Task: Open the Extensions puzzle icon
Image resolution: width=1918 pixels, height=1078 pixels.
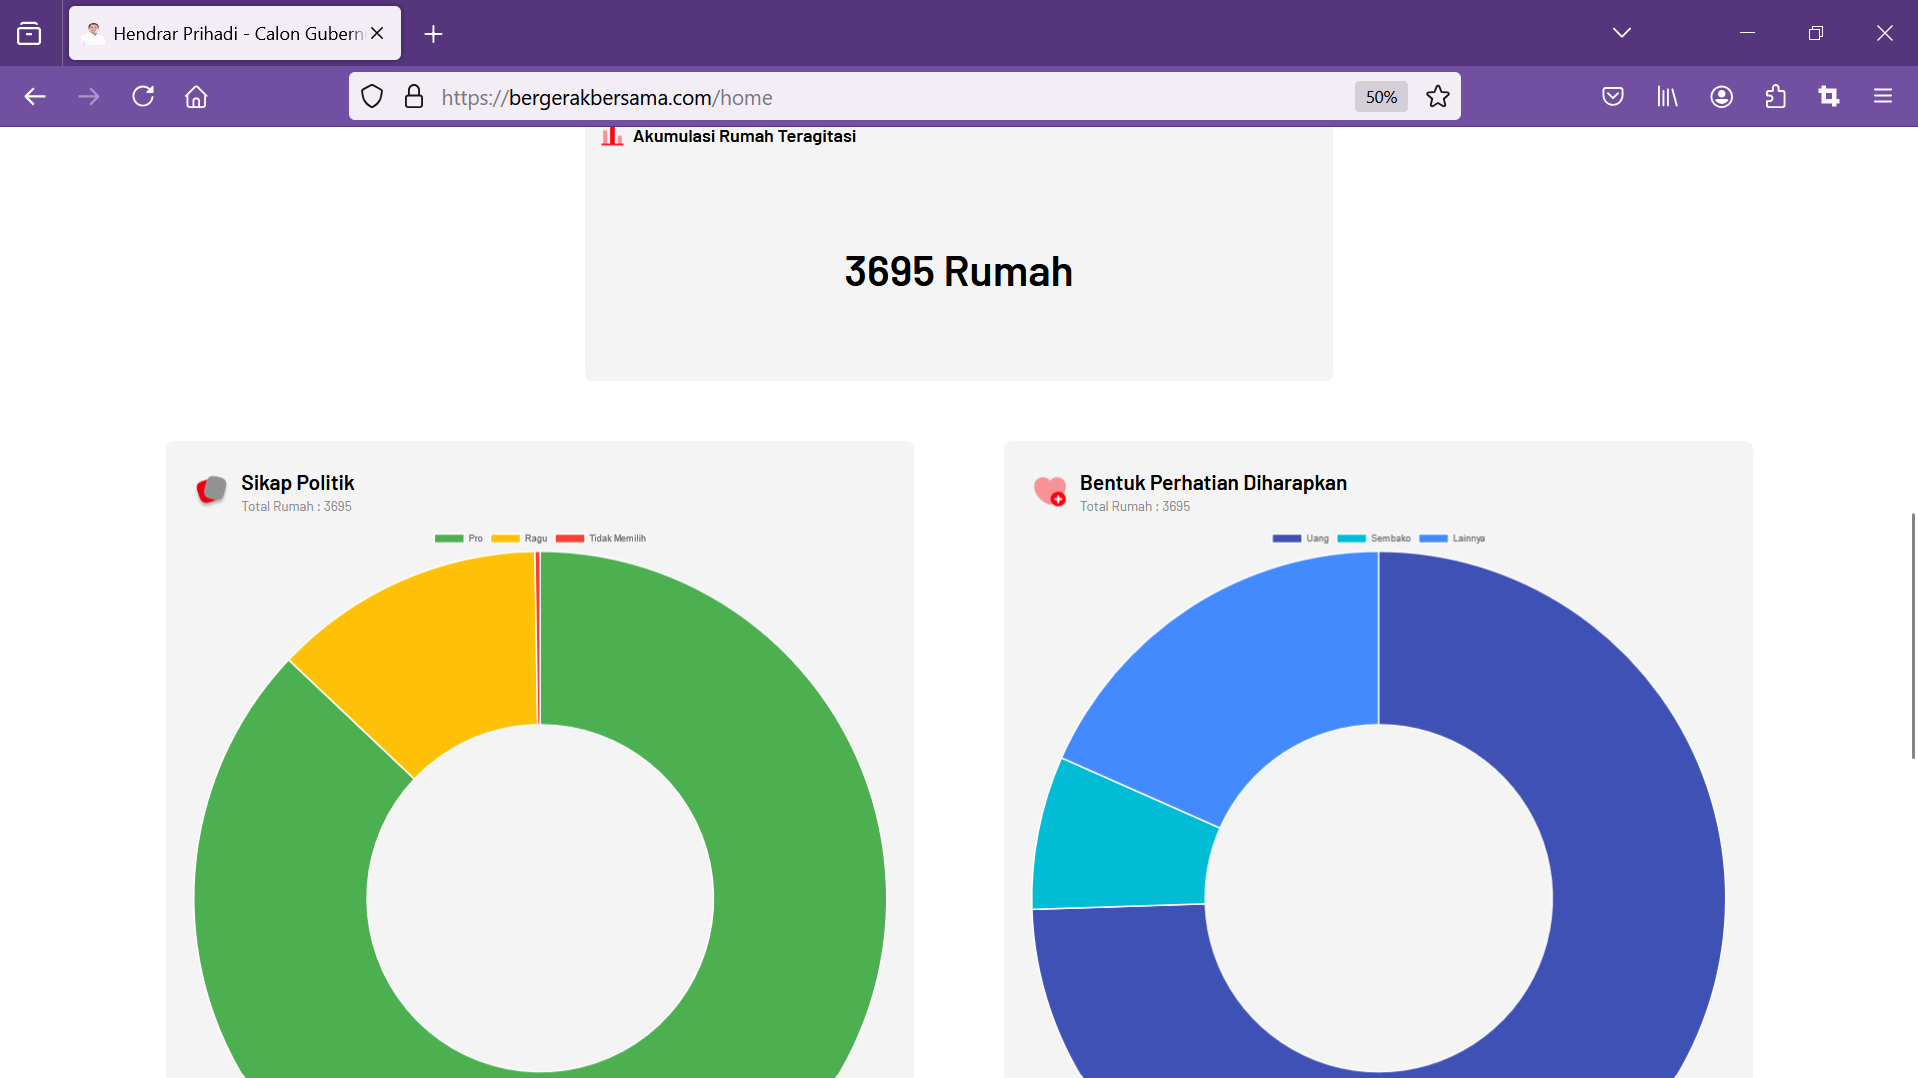Action: (x=1775, y=97)
